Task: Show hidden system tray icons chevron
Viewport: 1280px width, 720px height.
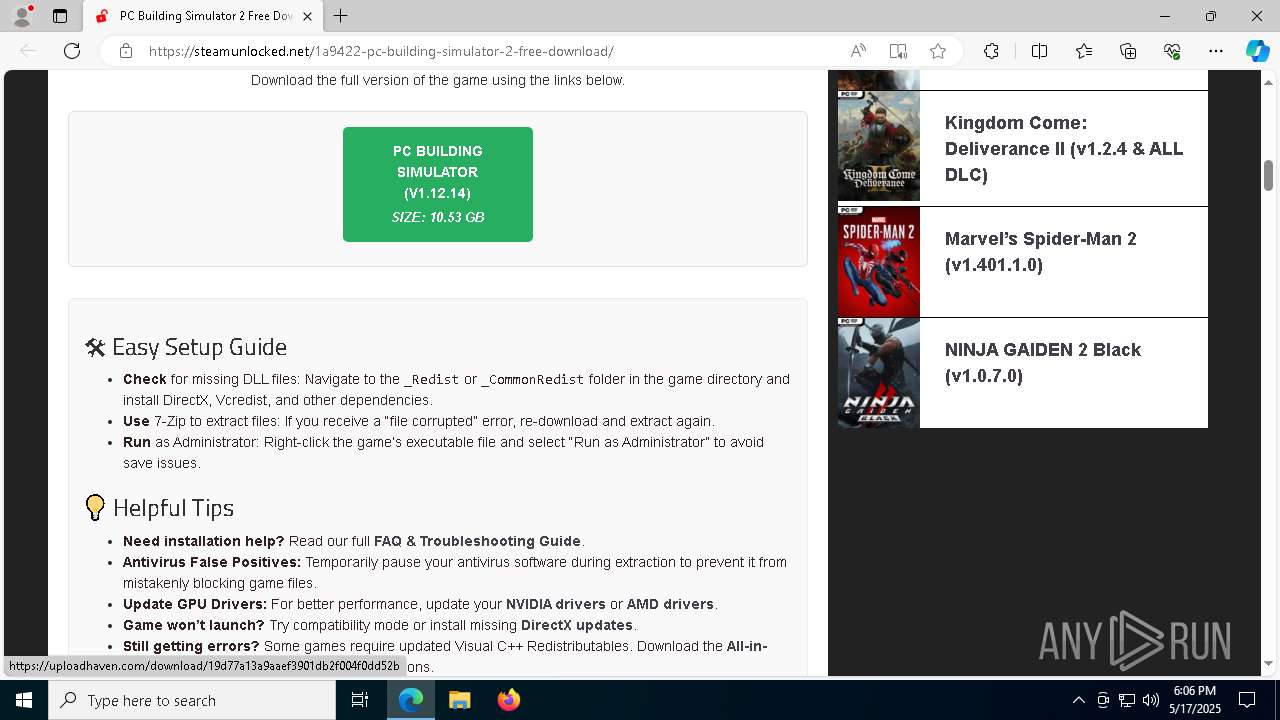Action: [x=1078, y=700]
